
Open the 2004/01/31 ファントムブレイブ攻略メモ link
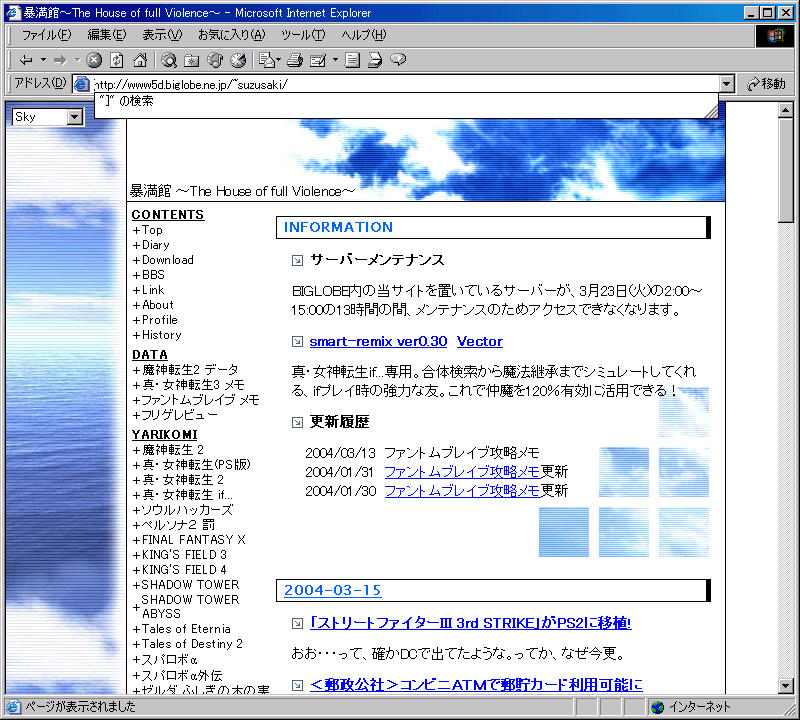[462, 472]
